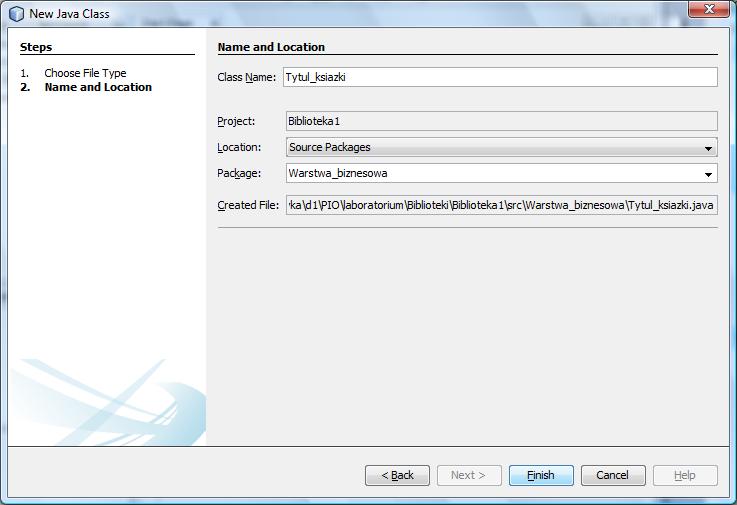Click the 'Project:' label
The width and height of the screenshot is (737, 505).
(236, 121)
